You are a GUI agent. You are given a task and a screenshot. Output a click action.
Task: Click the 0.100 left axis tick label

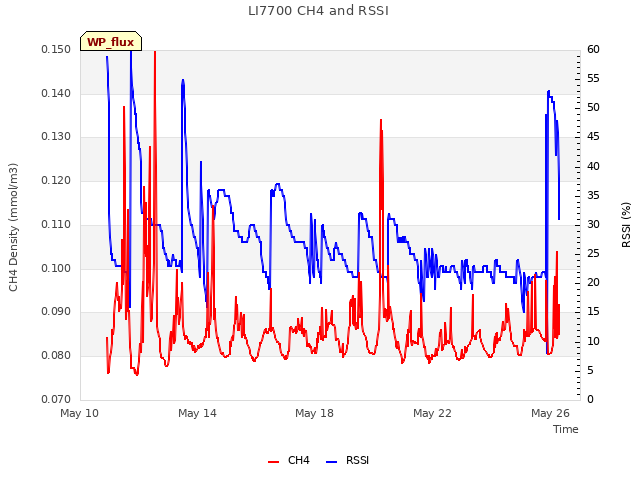pos(56,269)
